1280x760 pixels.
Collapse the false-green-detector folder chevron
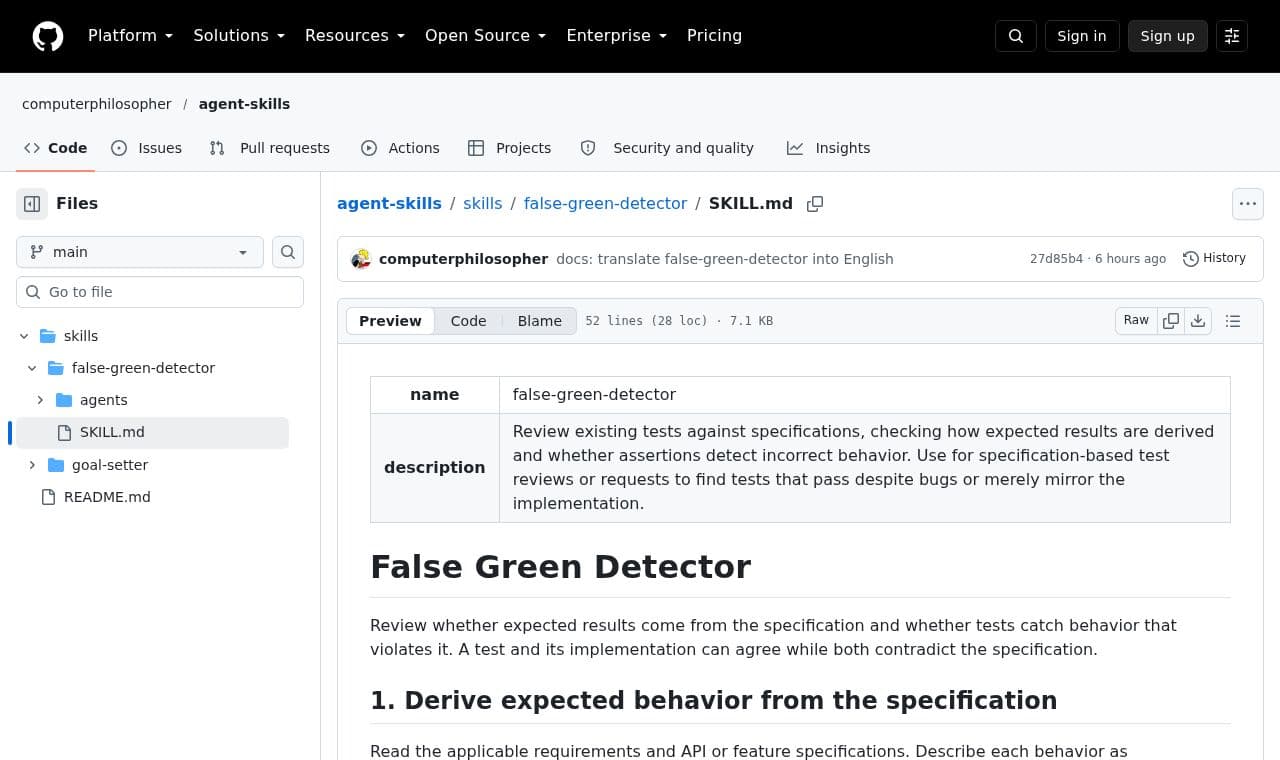coord(32,368)
